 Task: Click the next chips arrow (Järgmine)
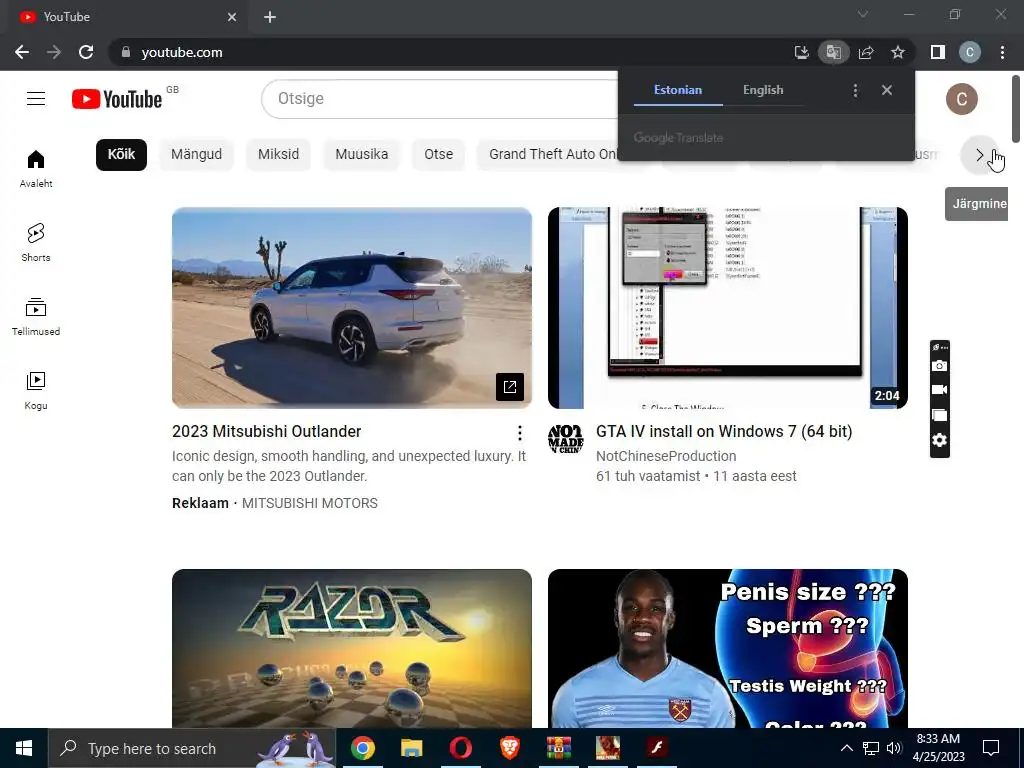tap(979, 155)
